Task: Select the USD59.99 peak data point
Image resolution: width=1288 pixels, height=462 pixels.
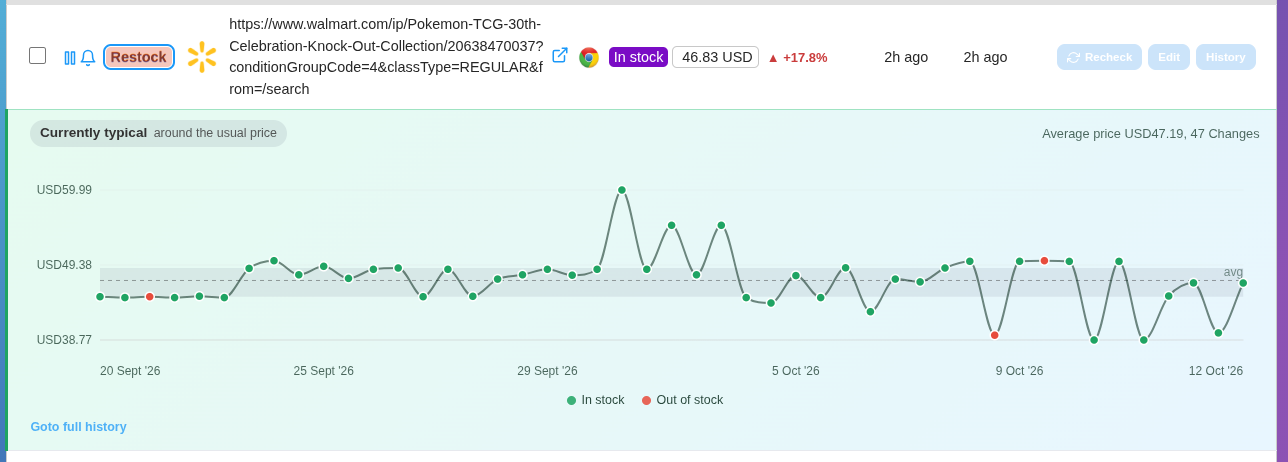Action: coord(622,190)
